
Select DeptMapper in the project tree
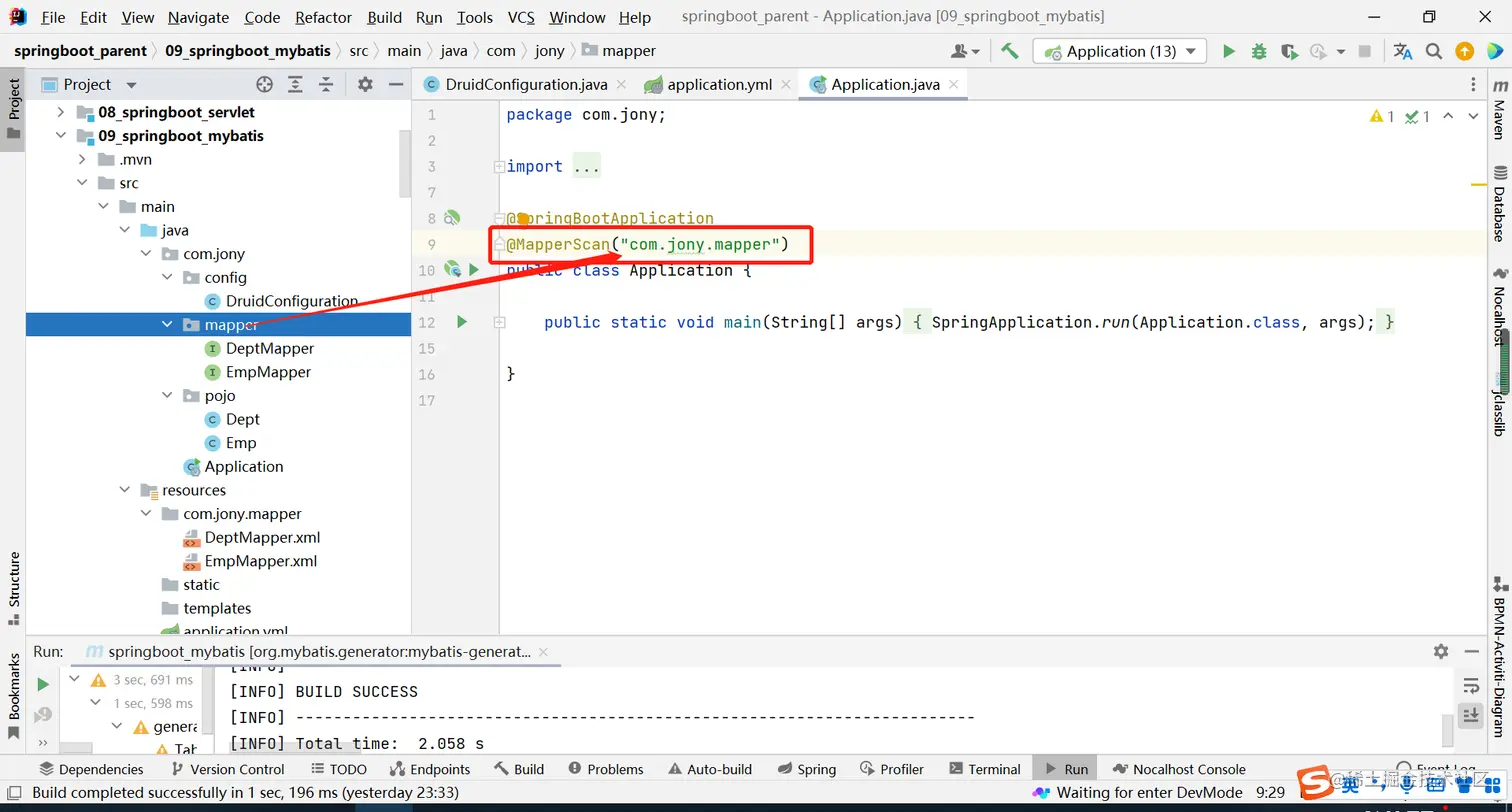(x=270, y=348)
